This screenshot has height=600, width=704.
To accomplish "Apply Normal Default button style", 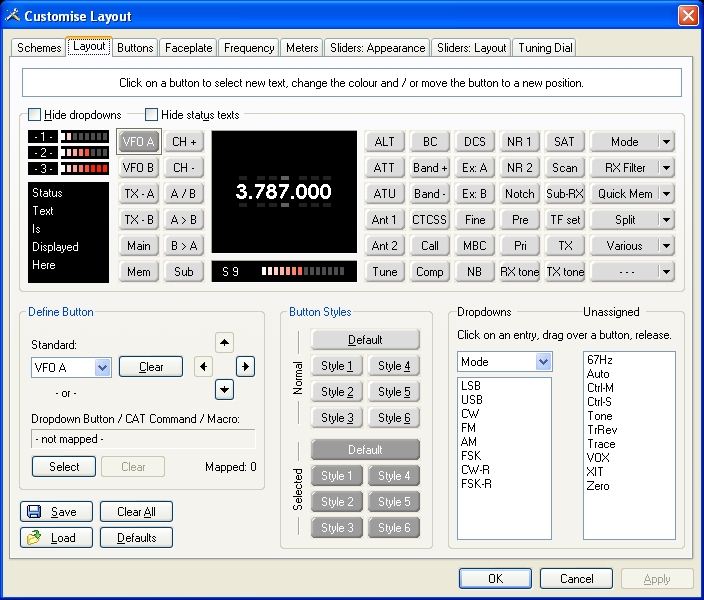I will (365, 340).
